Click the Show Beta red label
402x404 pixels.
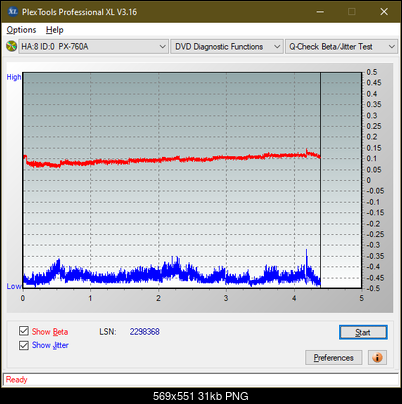[50, 332]
